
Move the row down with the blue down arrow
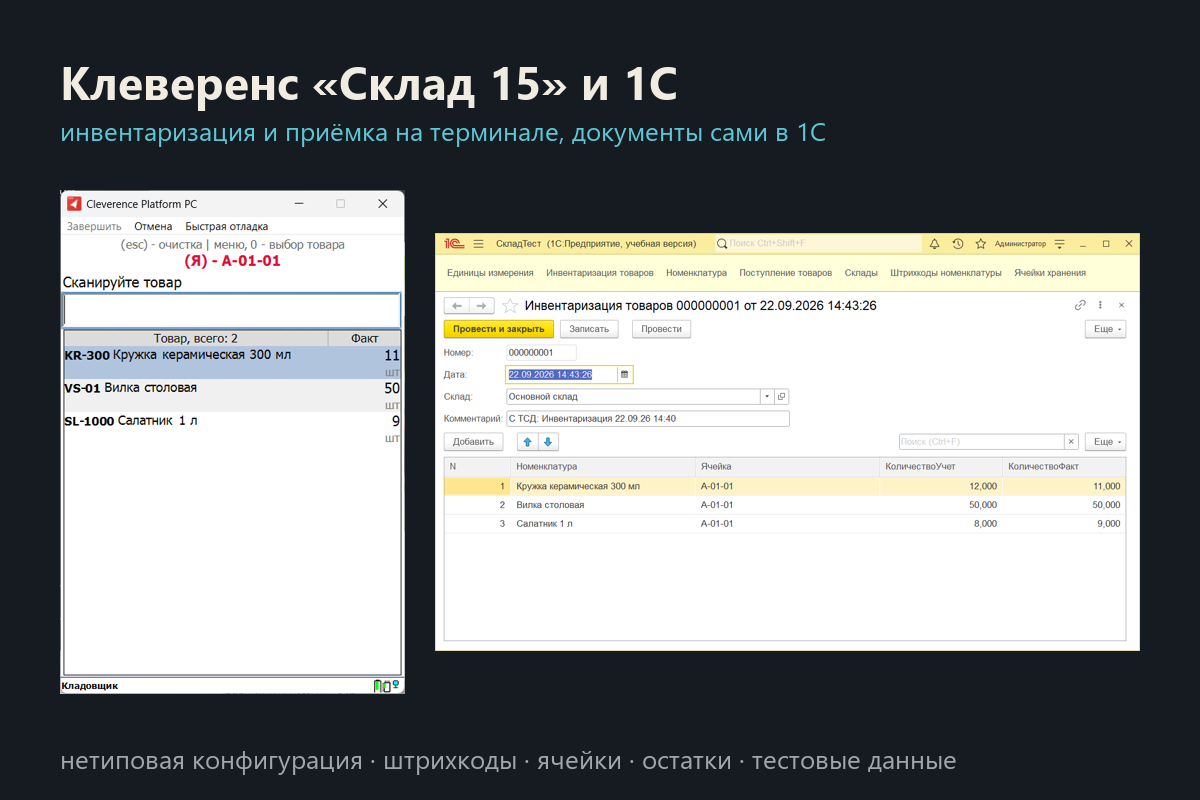pyautogui.click(x=548, y=441)
